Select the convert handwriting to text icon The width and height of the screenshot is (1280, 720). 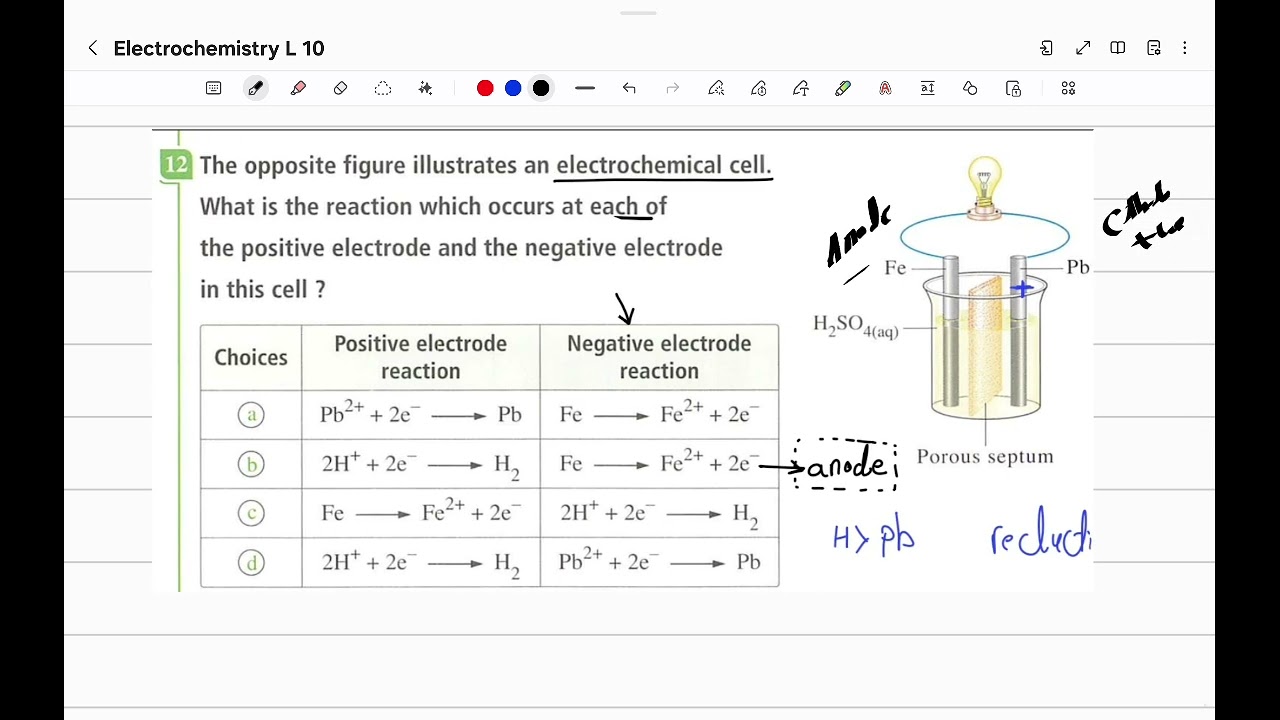[x=801, y=88]
